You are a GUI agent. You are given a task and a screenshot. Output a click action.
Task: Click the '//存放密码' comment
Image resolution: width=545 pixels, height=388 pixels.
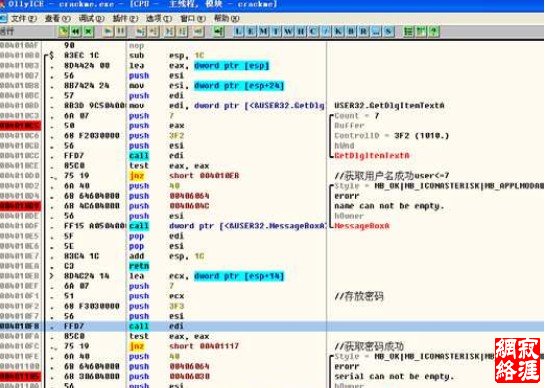point(359,296)
